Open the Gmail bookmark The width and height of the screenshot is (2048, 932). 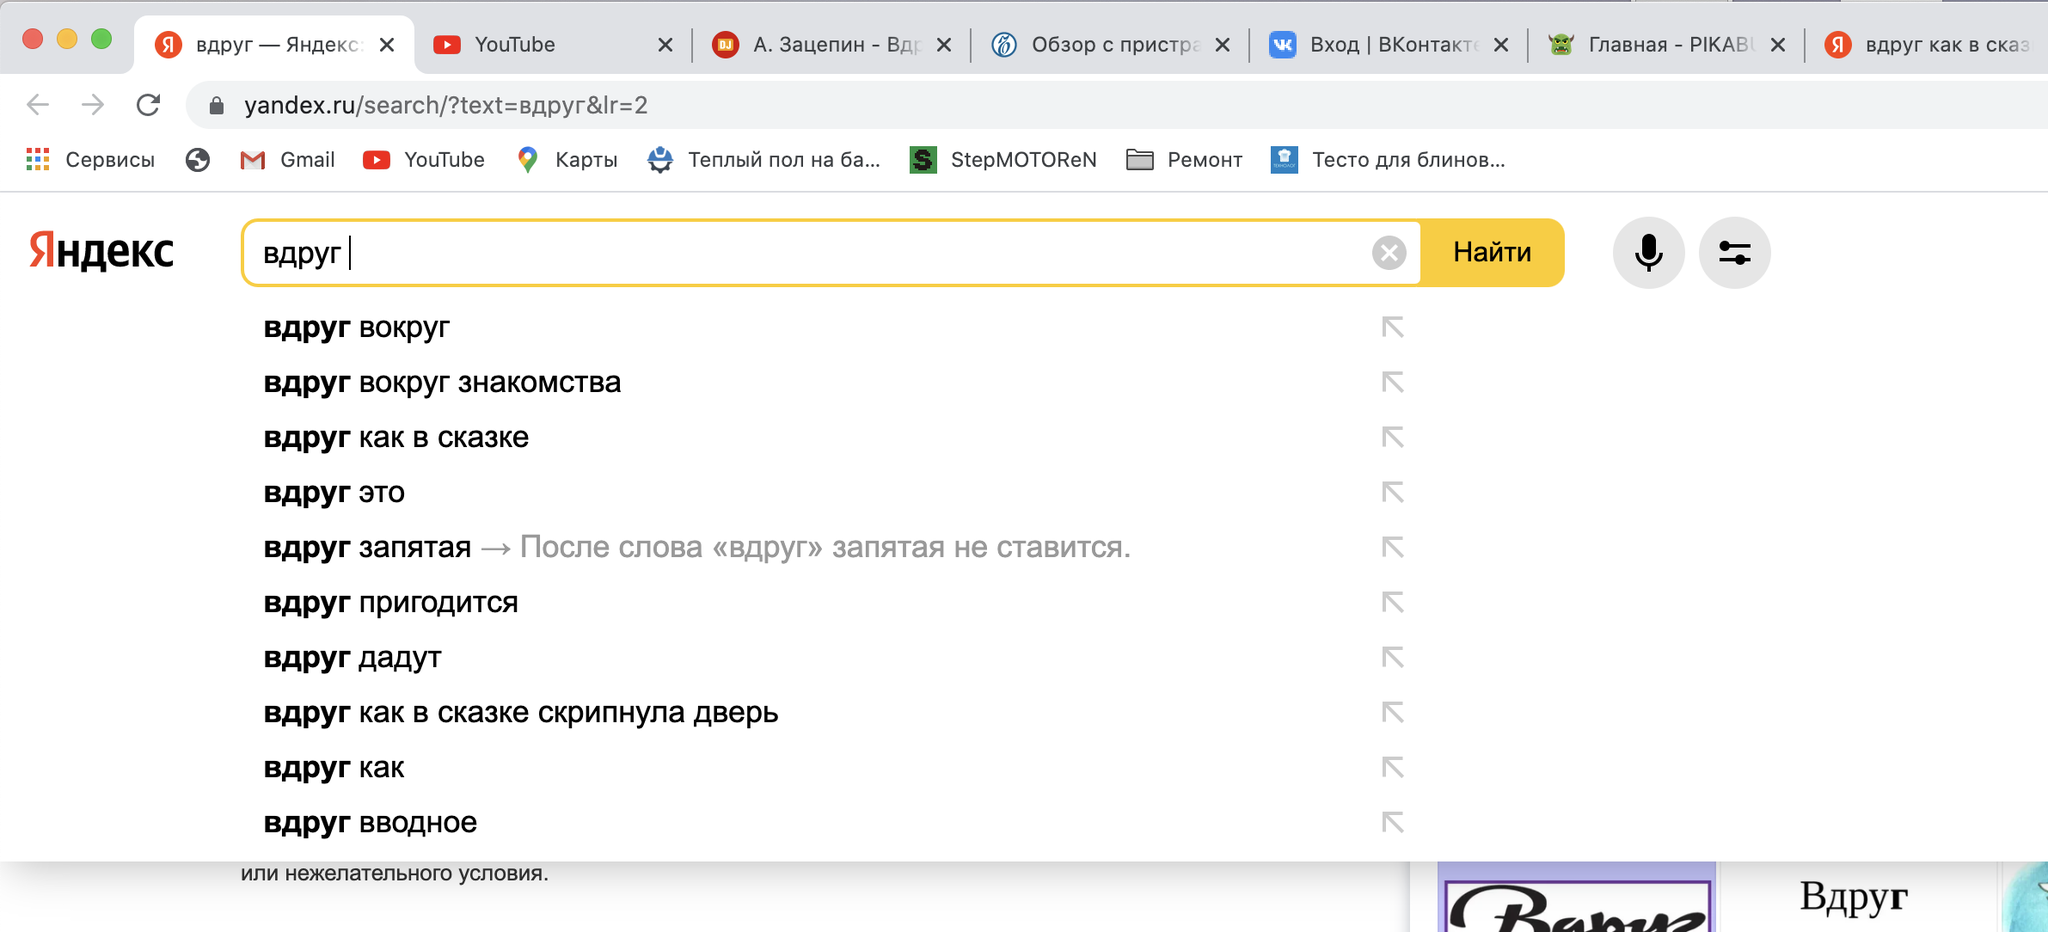click(288, 160)
